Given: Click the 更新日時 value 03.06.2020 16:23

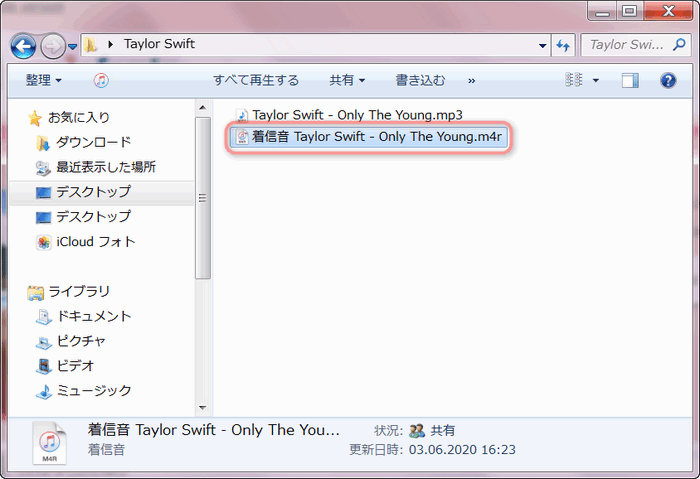Looking at the screenshot, I should [462, 450].
